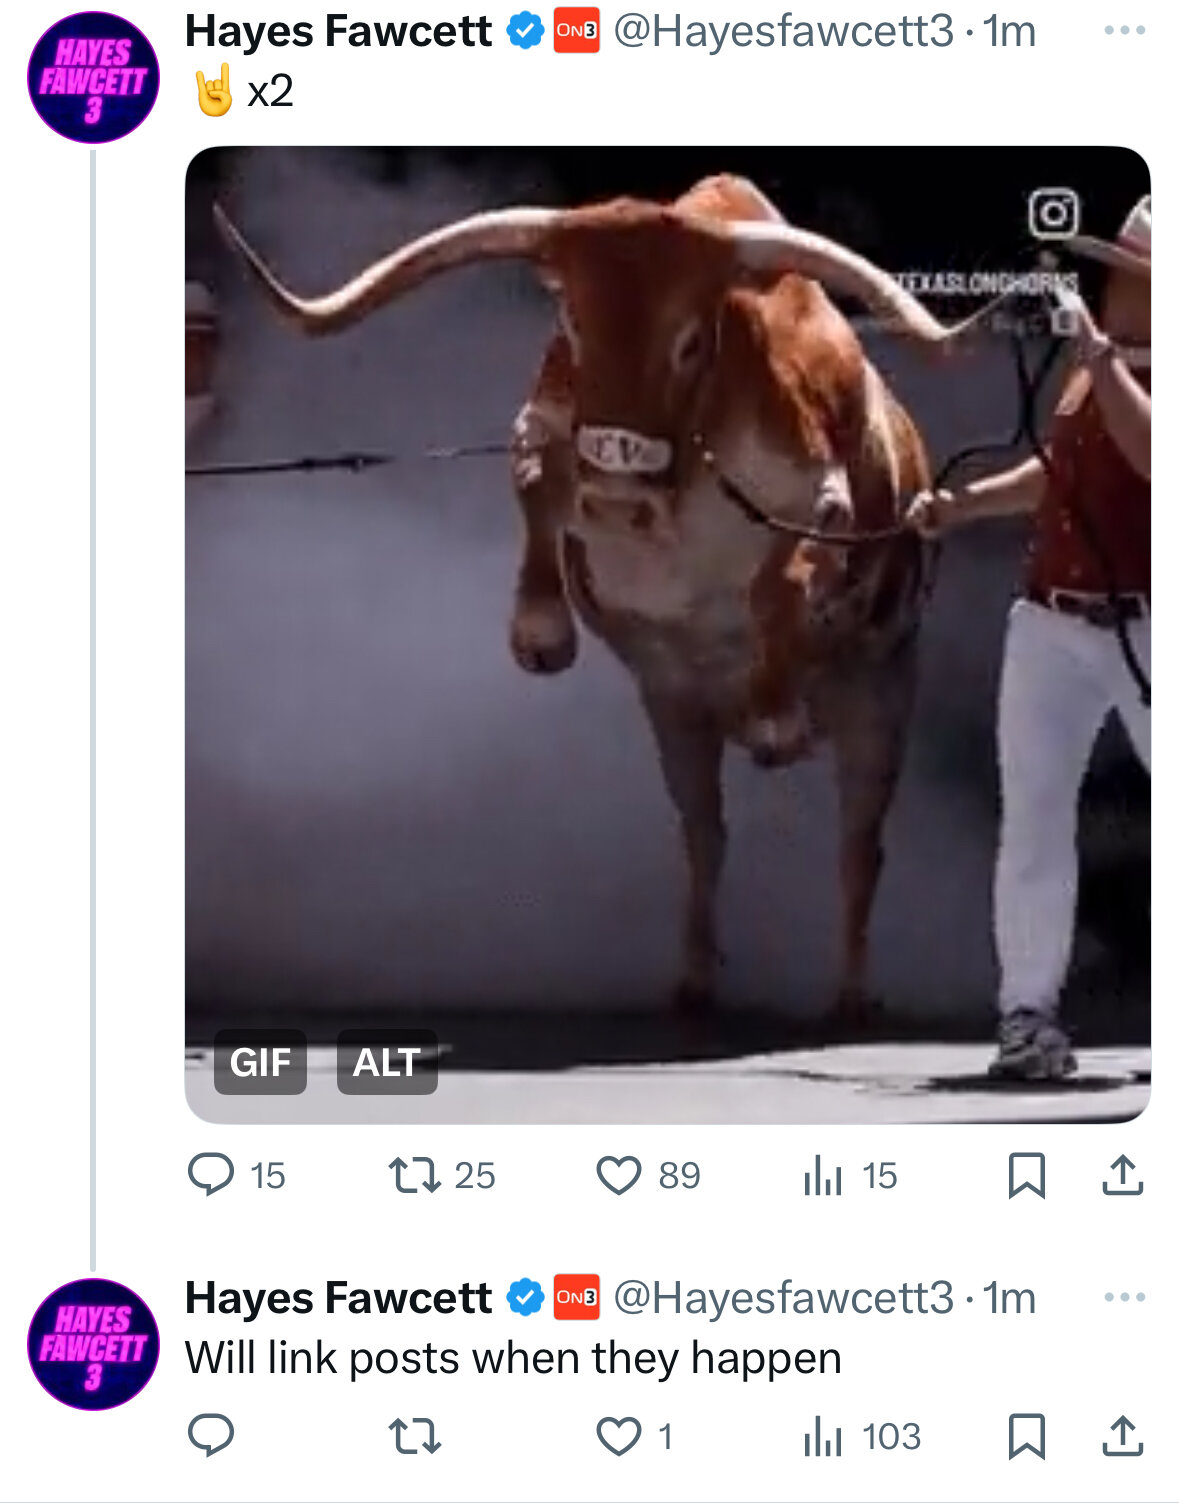The width and height of the screenshot is (1179, 1504).
Task: Repost the tweet with 25 reposts
Action: [441, 1175]
